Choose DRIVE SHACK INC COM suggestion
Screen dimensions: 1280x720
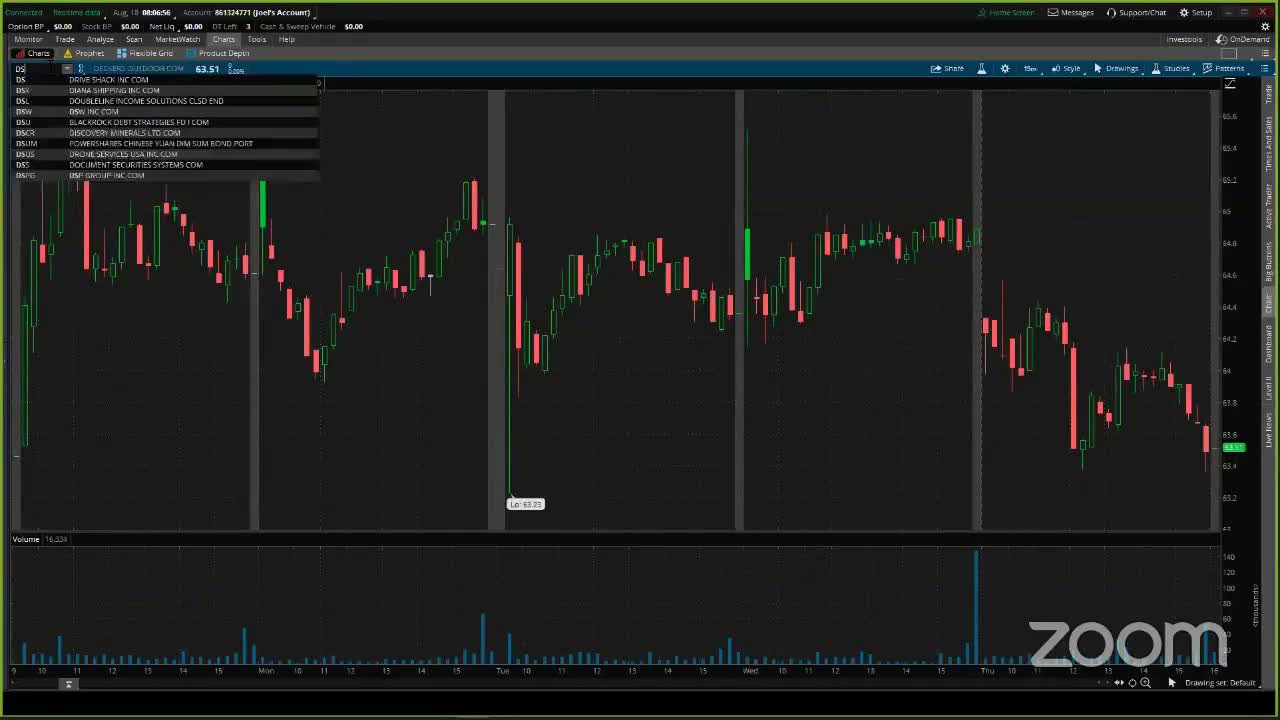[x=166, y=80]
